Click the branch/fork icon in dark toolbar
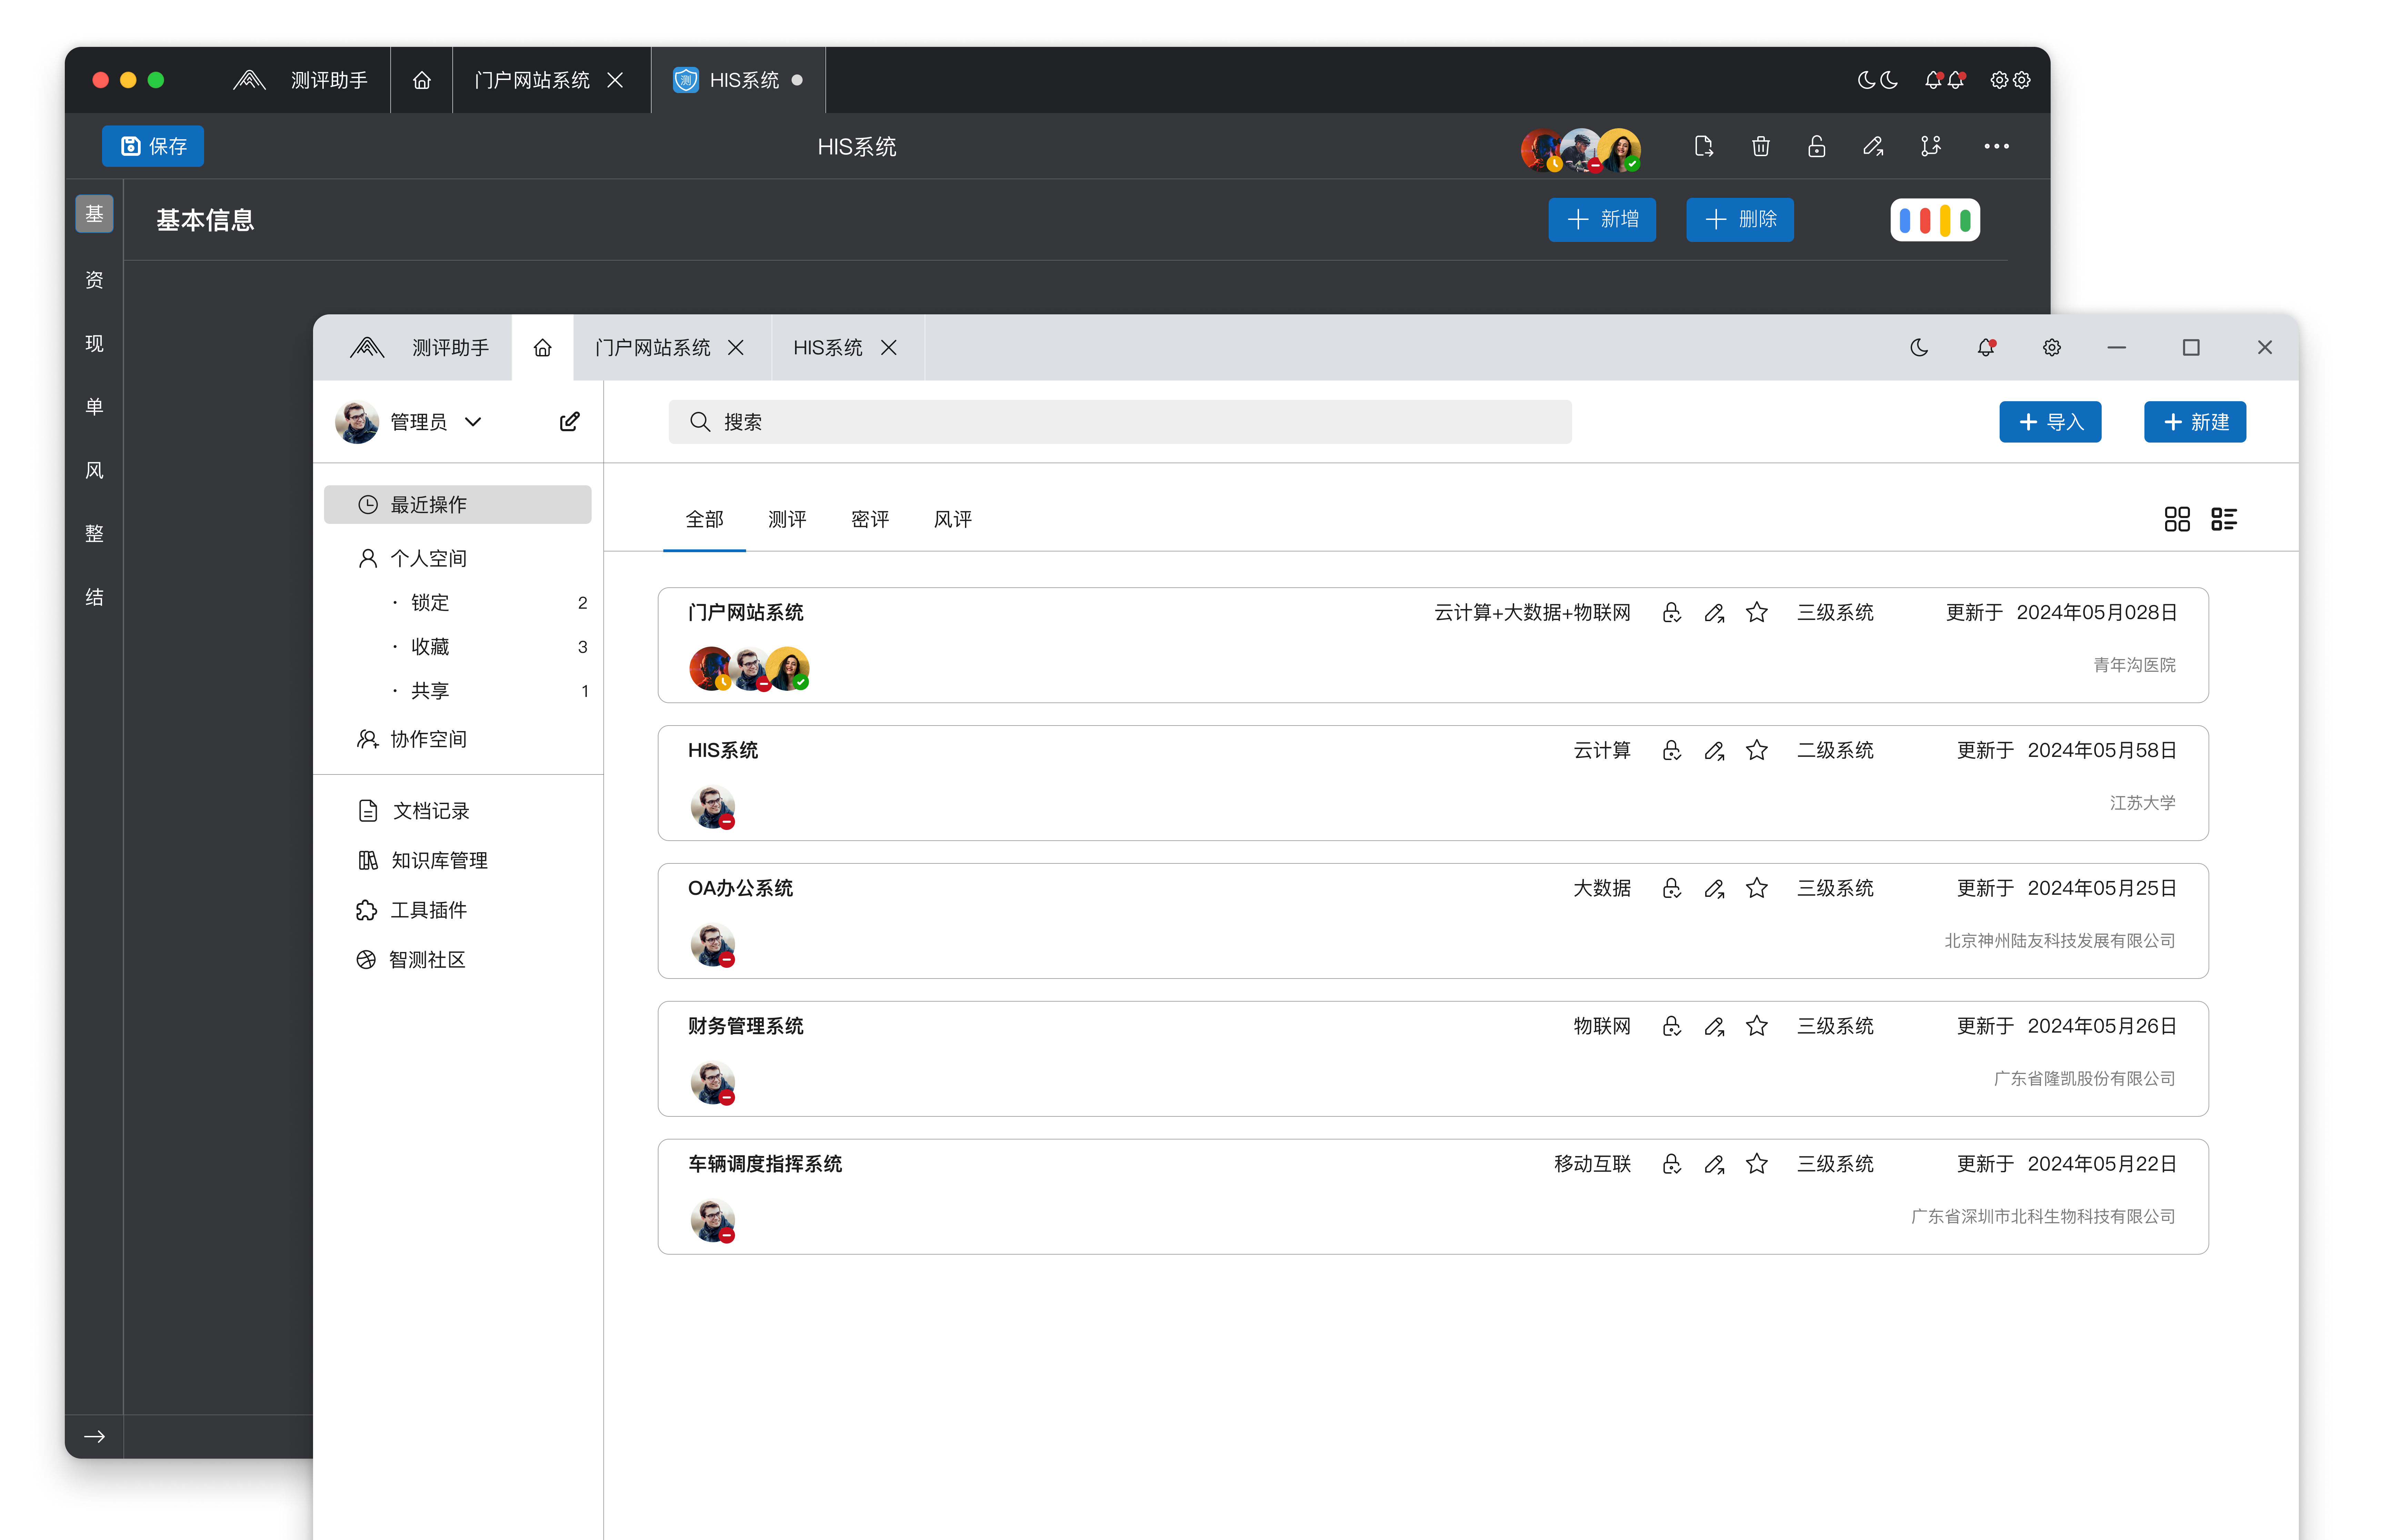The image size is (2383, 1540). [x=1930, y=147]
